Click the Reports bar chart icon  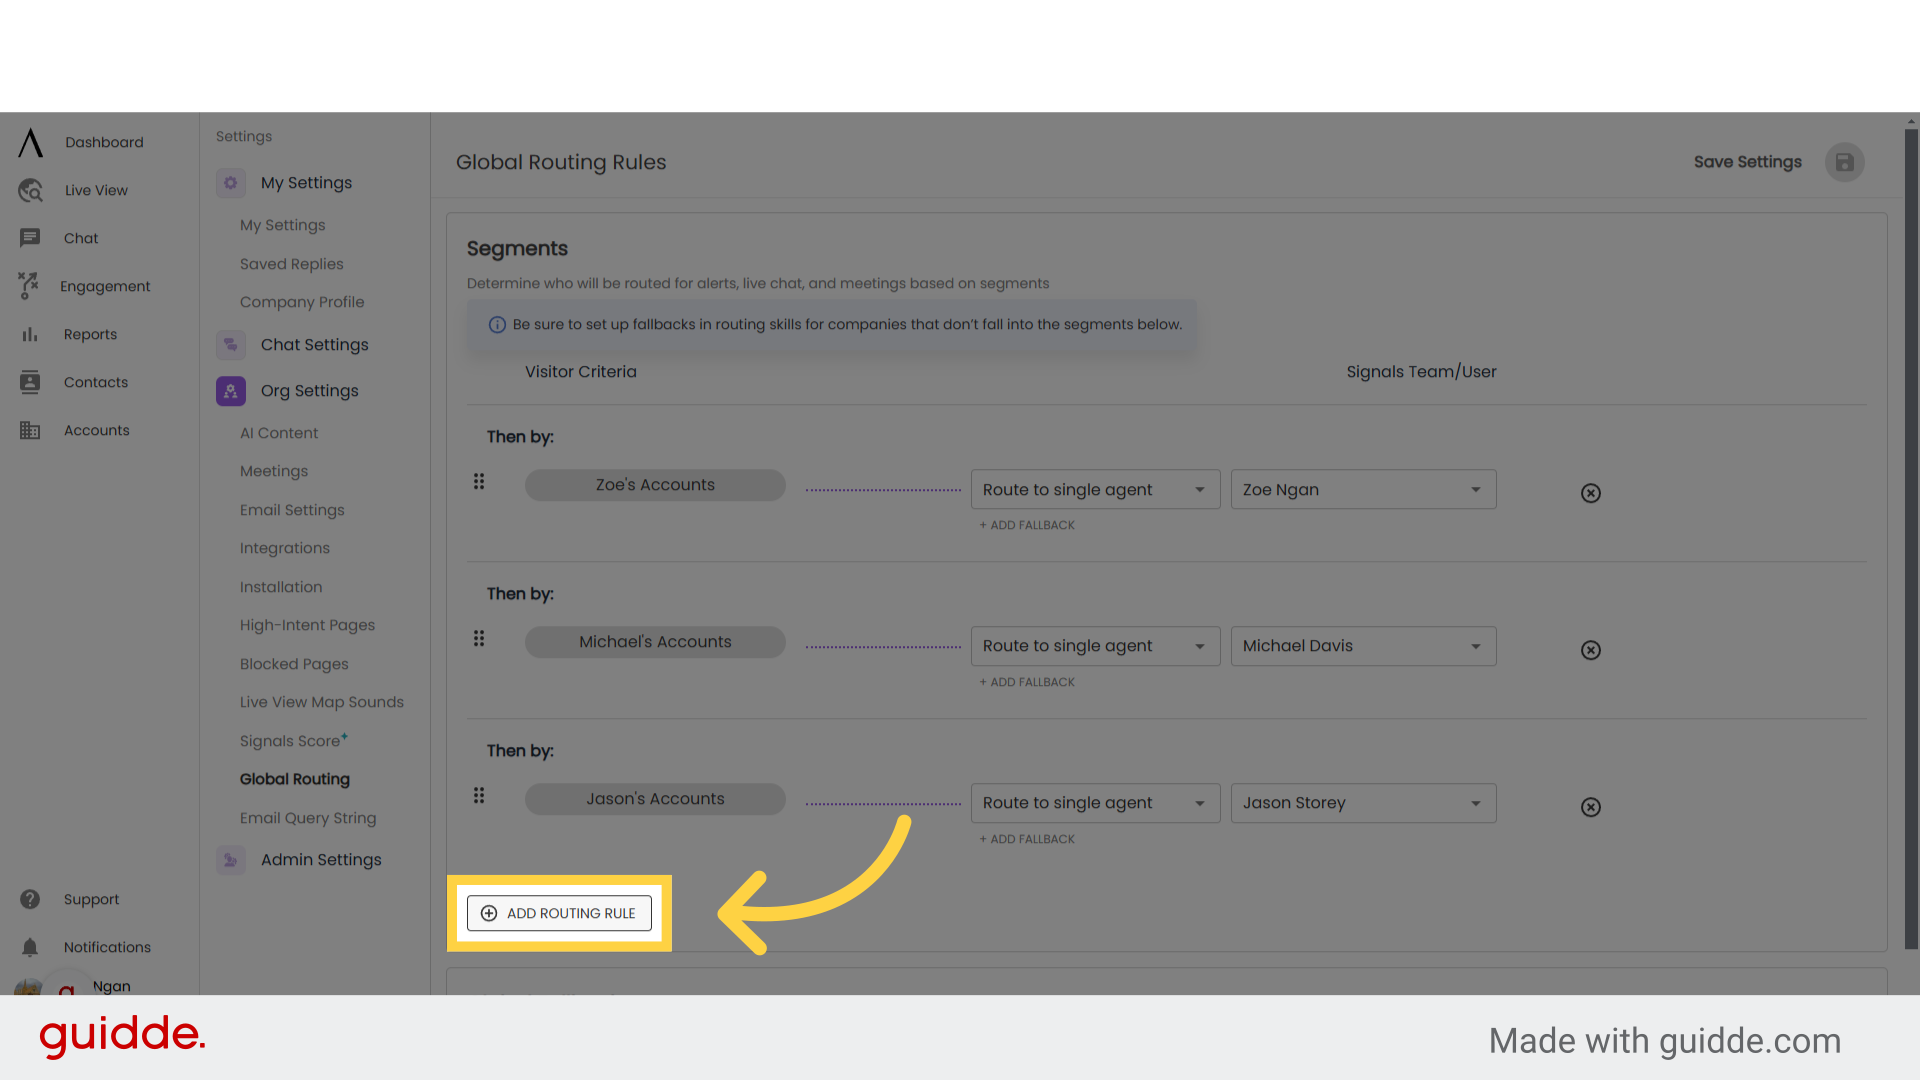point(30,334)
